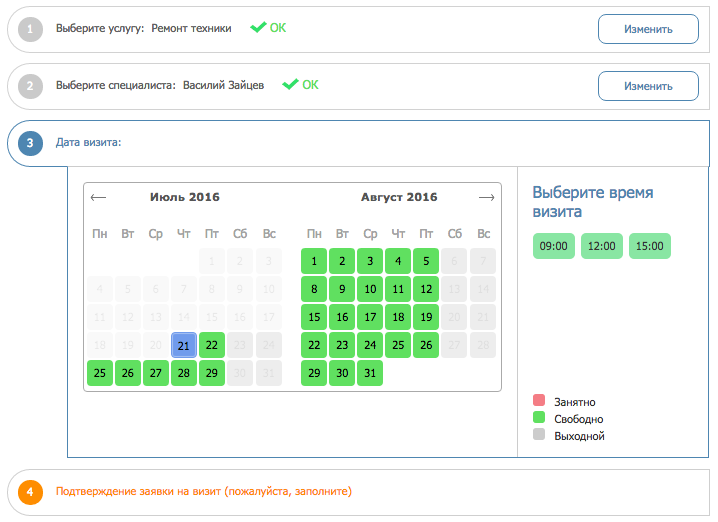Select July 27 in the calendar
Screen dimensions: 718x522
pyautogui.click(x=156, y=373)
